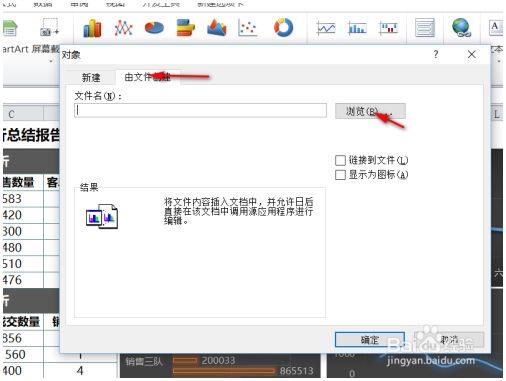Click the 浏览 browse button
506x381 pixels.
(x=370, y=111)
